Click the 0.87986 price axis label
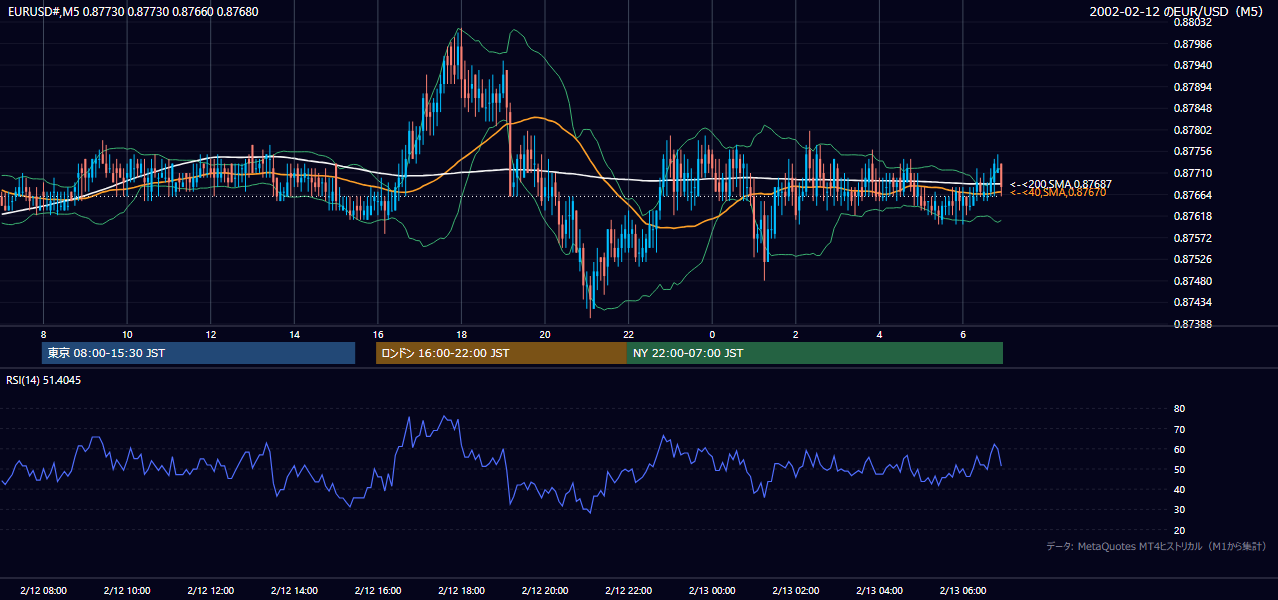 point(1193,44)
